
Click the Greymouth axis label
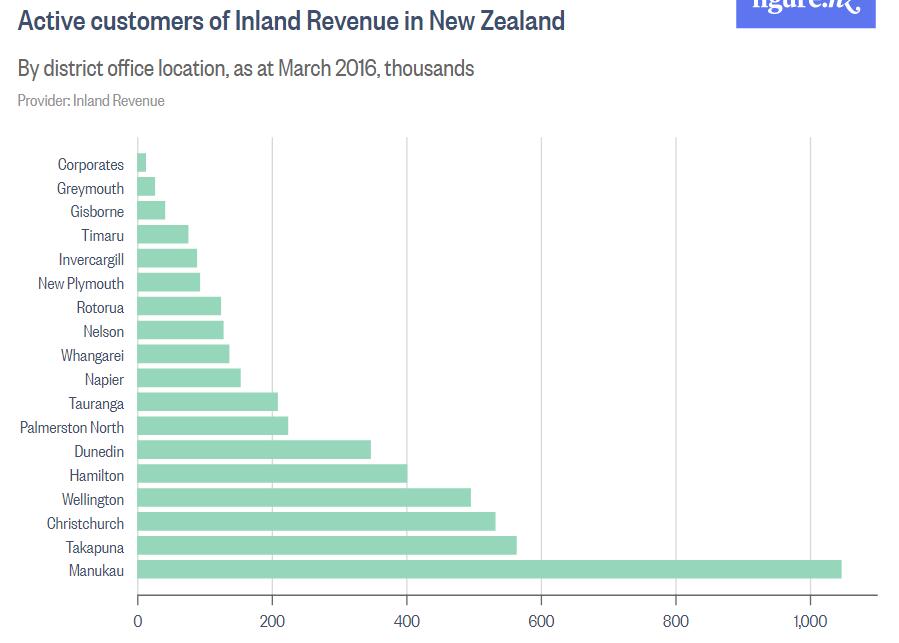coord(91,188)
